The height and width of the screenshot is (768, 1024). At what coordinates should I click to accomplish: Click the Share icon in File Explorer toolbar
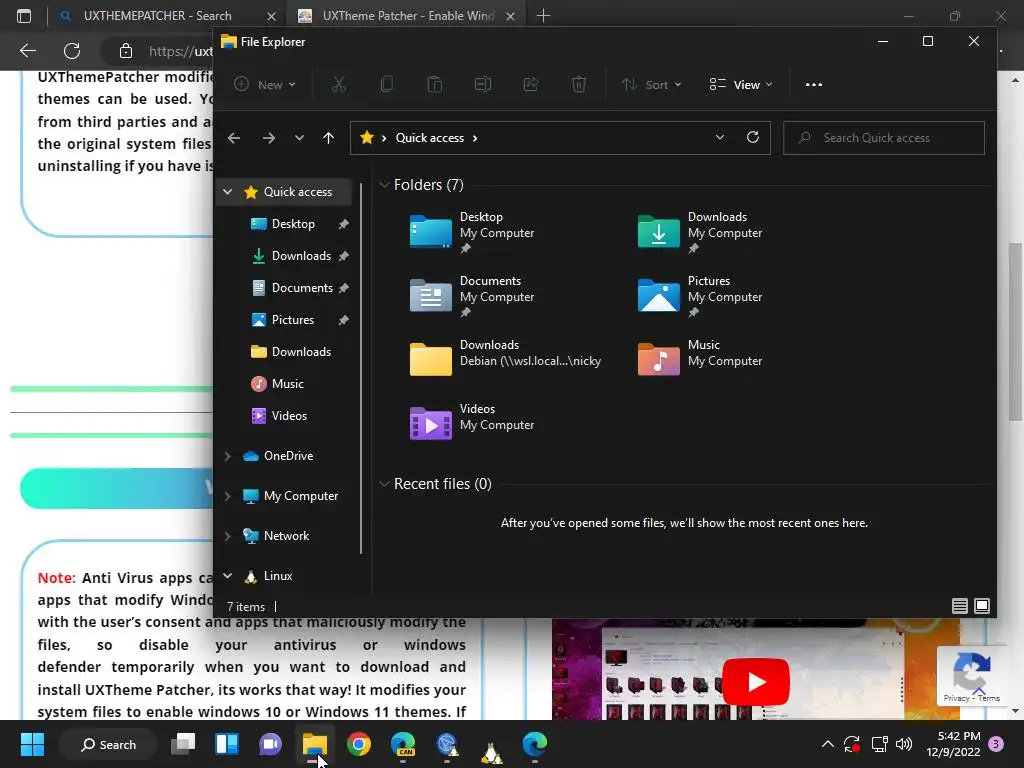(531, 84)
